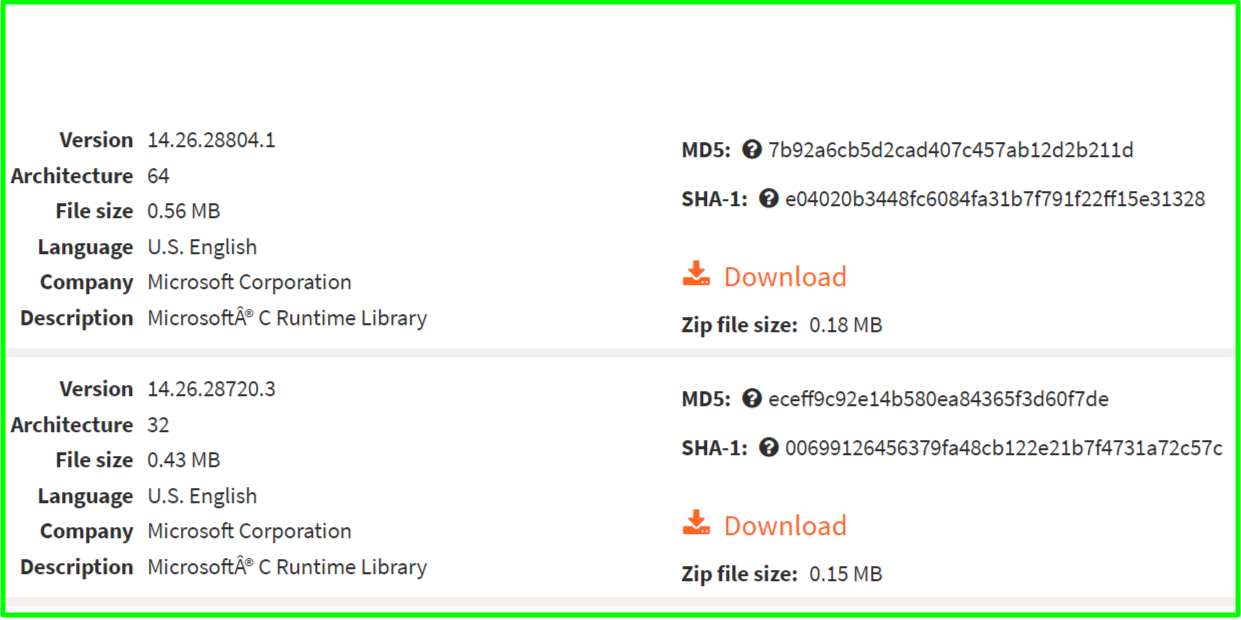Screen dimensions: 1241x620
Task: Select the MD5 hash starting with 7b92a6cb
Action: [x=950, y=151]
